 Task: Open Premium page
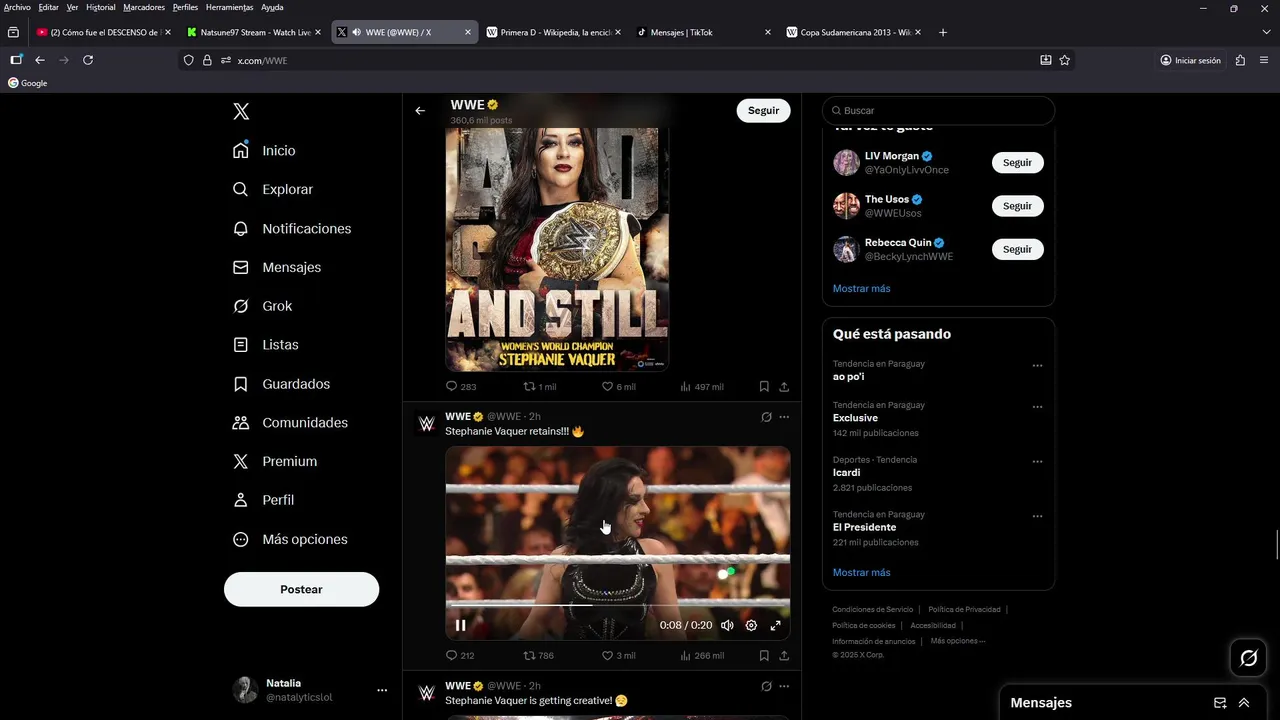275,461
